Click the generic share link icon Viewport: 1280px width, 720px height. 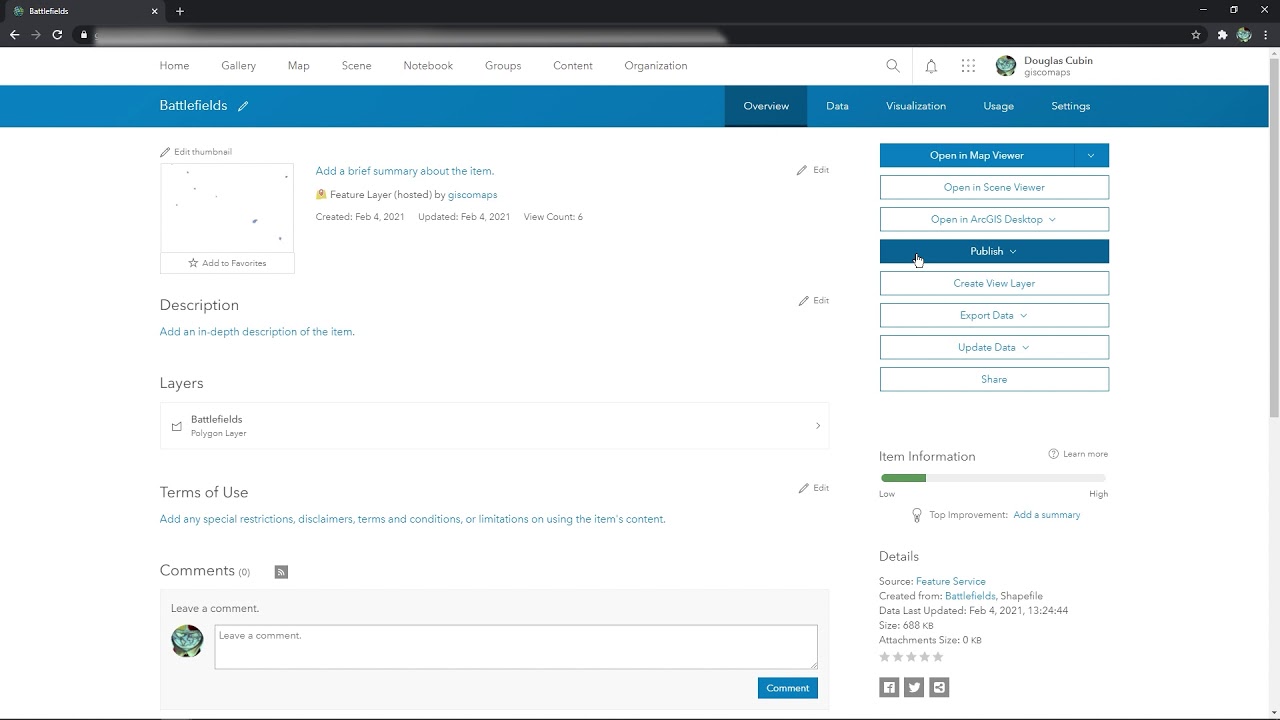click(939, 687)
